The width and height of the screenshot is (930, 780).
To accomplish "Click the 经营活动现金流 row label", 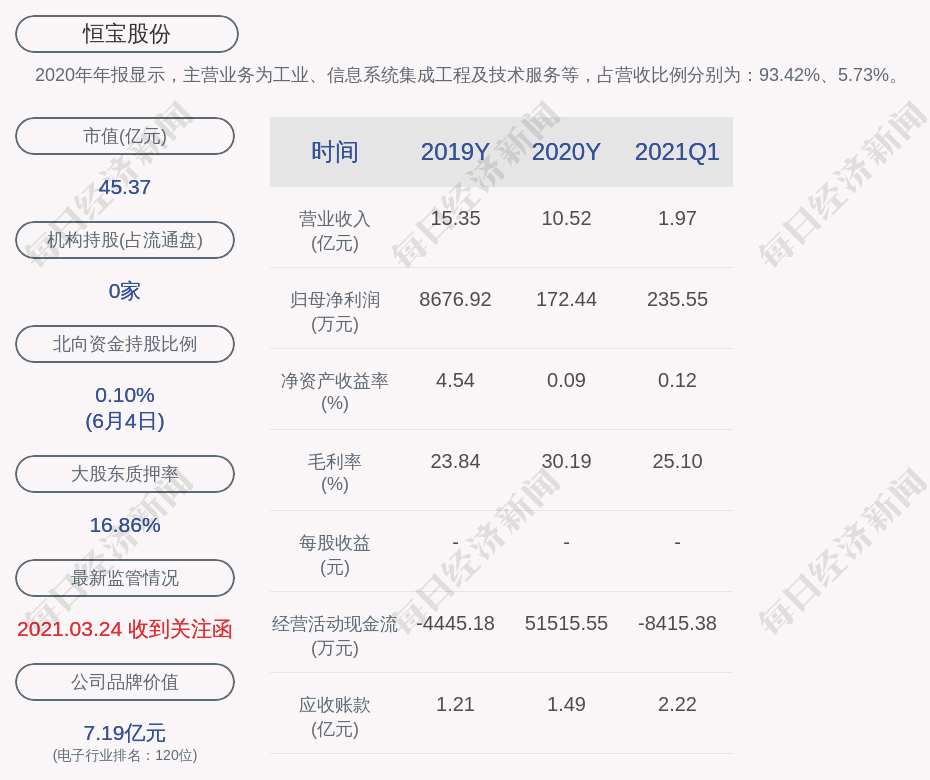I will click(334, 635).
